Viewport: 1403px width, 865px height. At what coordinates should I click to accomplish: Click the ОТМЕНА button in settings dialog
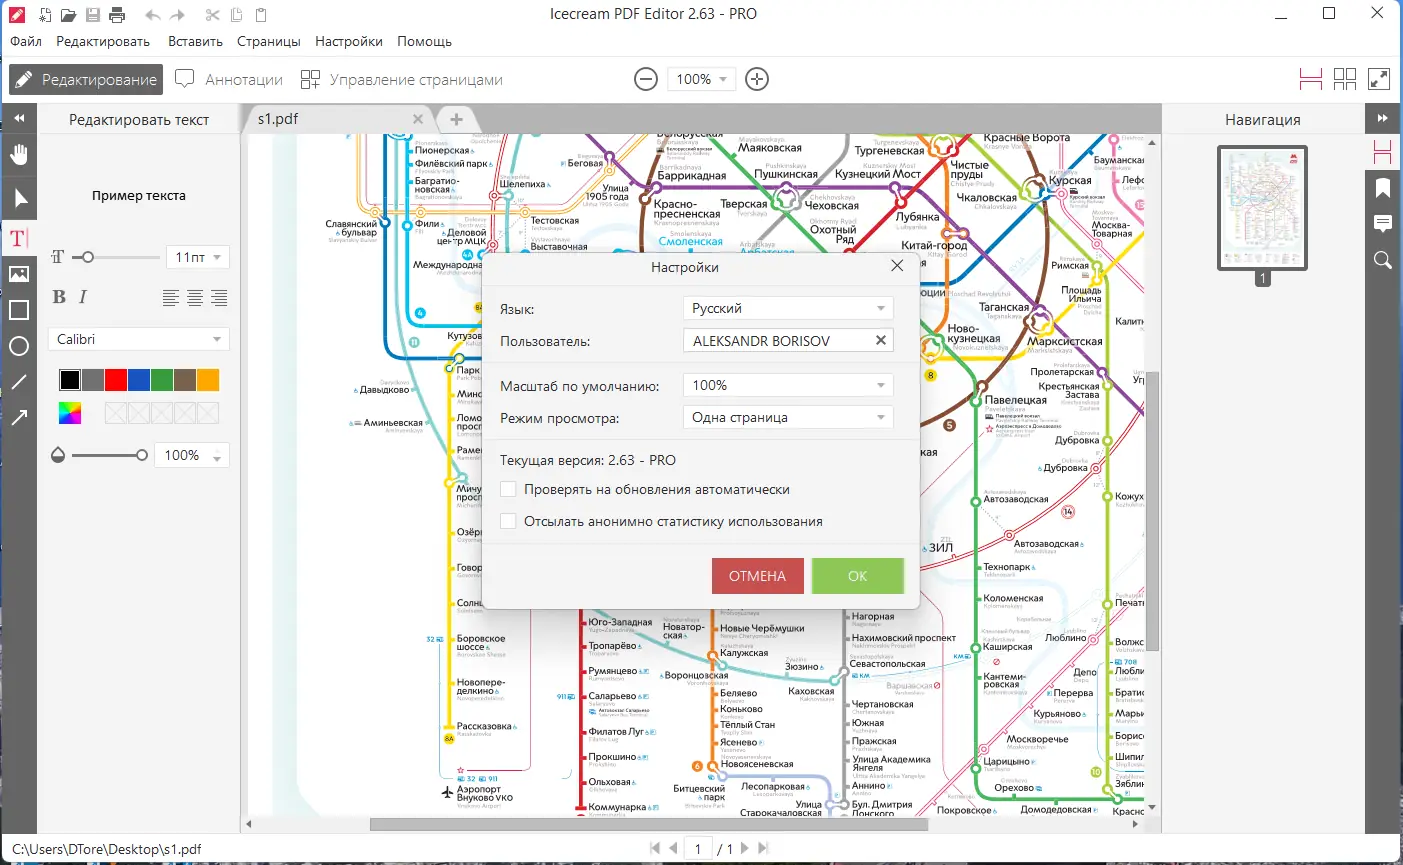tap(758, 576)
